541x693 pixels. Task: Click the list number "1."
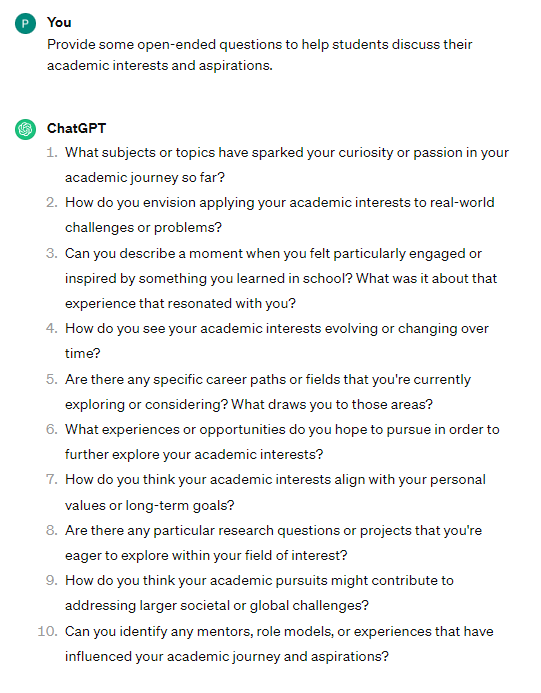point(52,152)
